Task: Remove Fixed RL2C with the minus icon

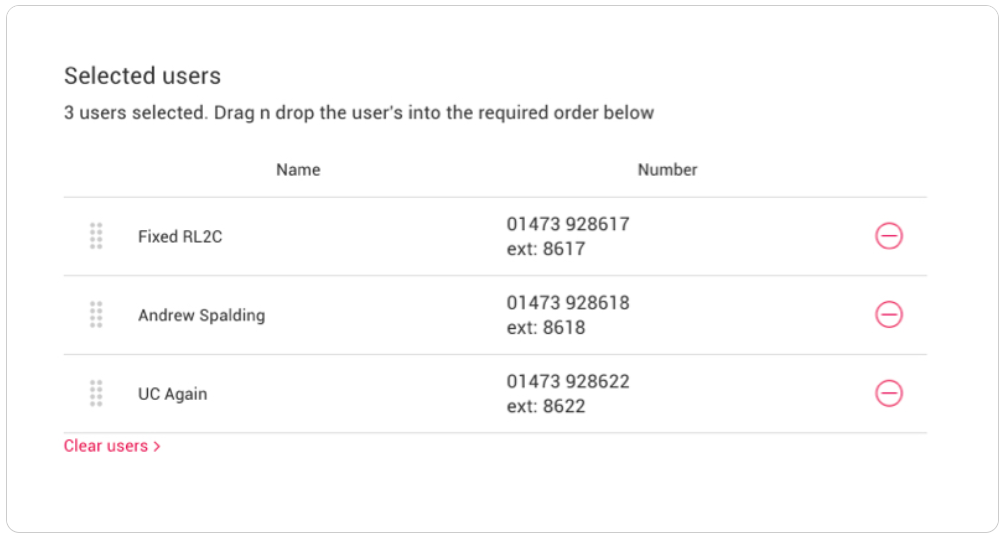Action: click(x=889, y=236)
